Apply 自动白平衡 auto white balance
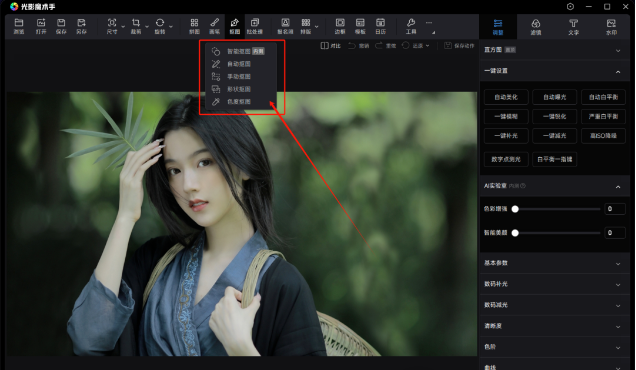Viewport: 636px width, 370px height. click(x=603, y=97)
